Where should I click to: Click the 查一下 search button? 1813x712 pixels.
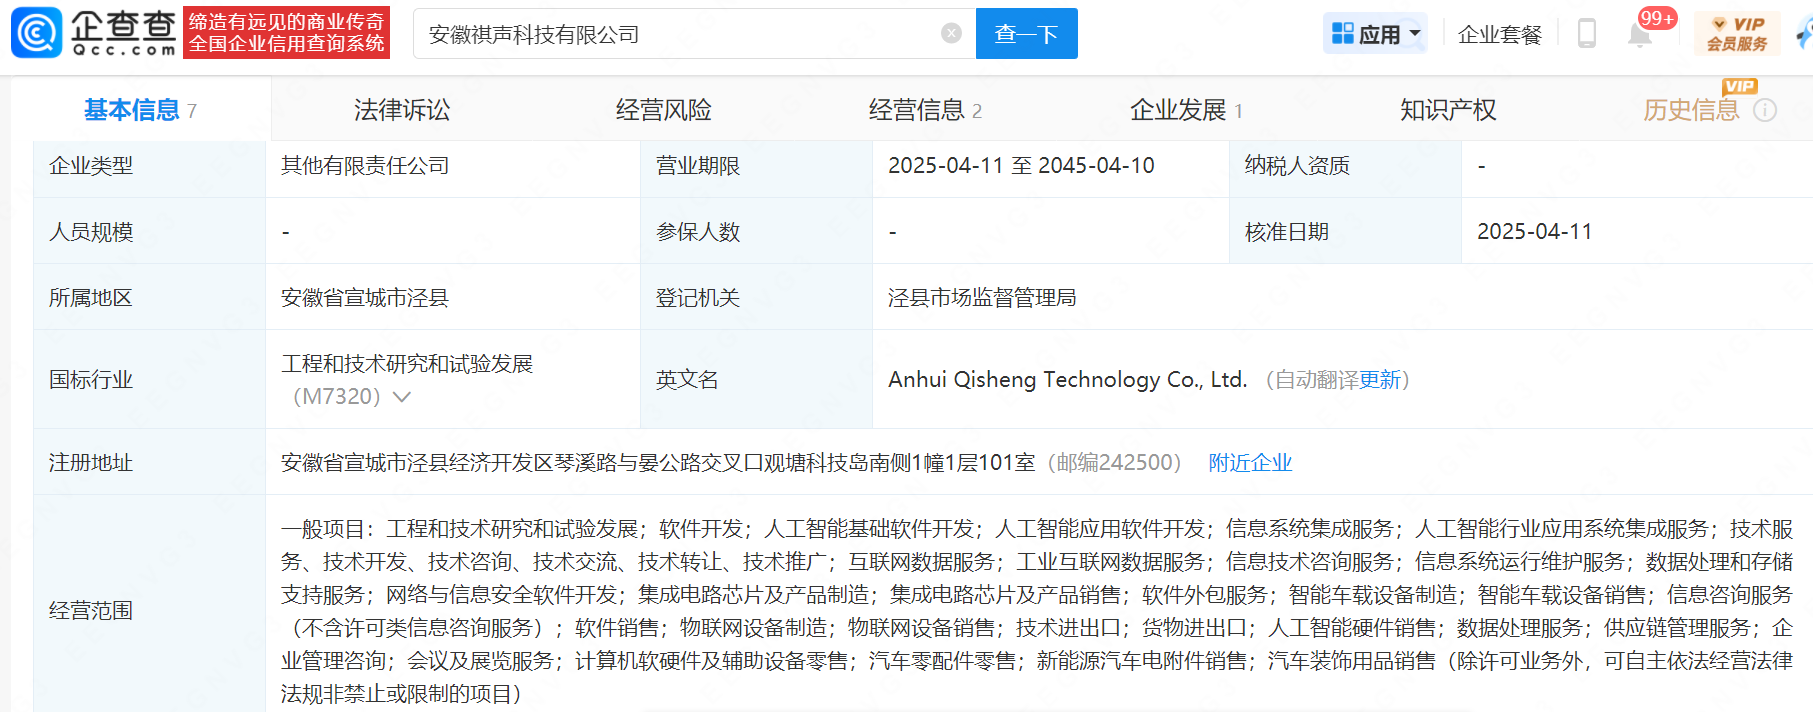(1026, 34)
